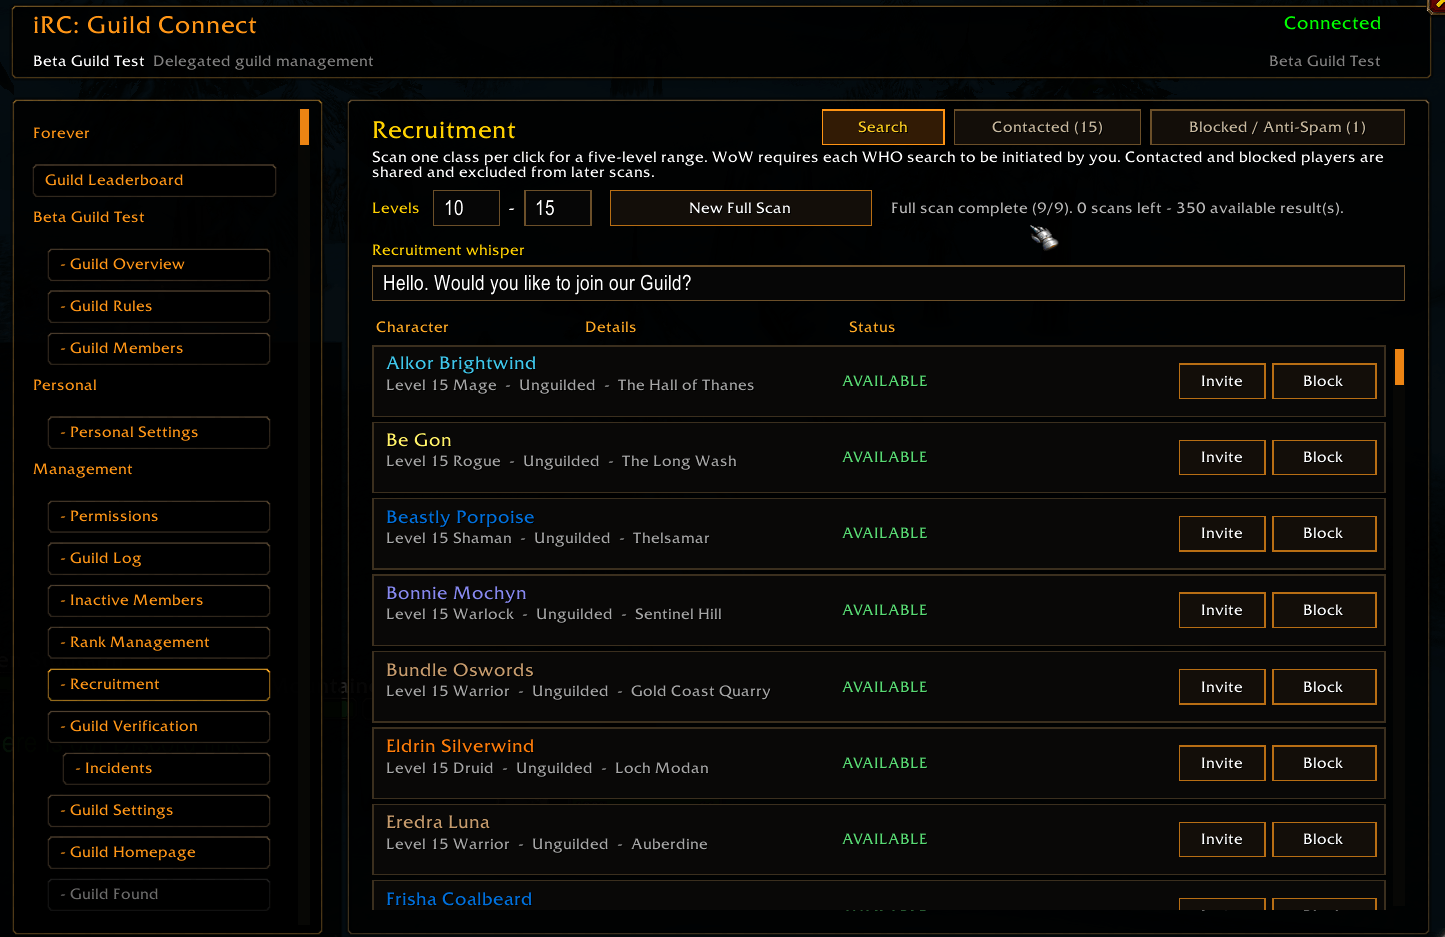The width and height of the screenshot is (1445, 937).
Task: Invite Bundle Oswords
Action: 1222,687
